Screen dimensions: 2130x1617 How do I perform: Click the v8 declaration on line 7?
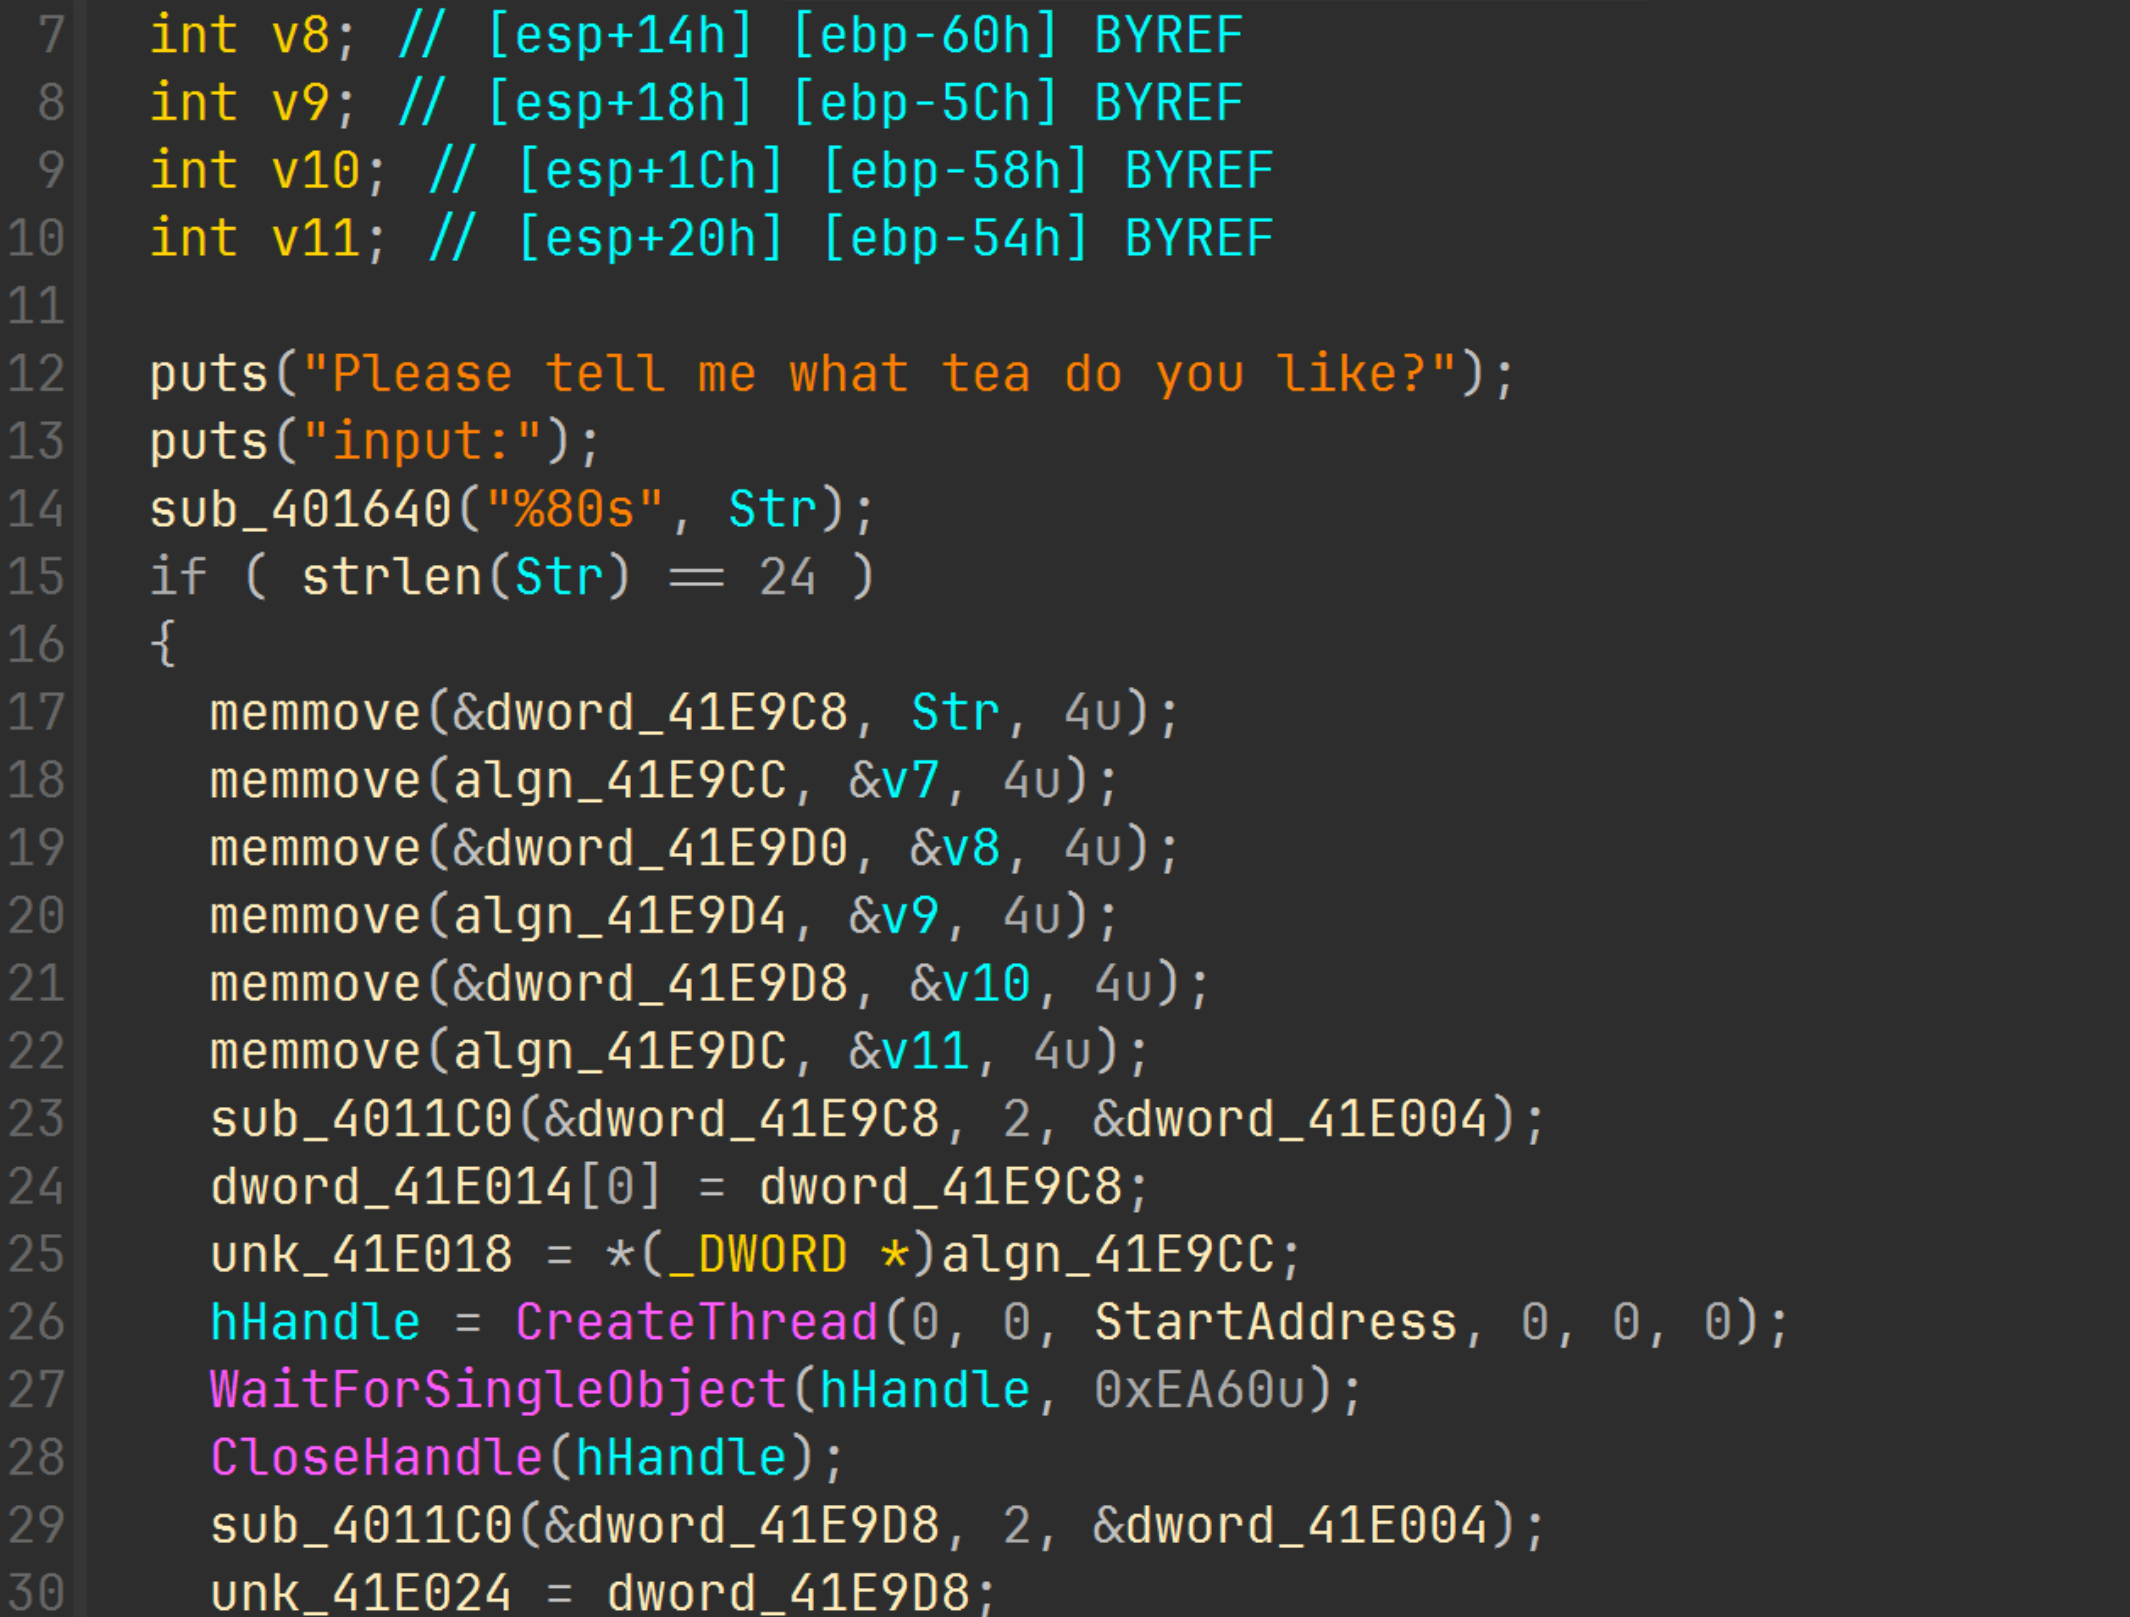(300, 36)
